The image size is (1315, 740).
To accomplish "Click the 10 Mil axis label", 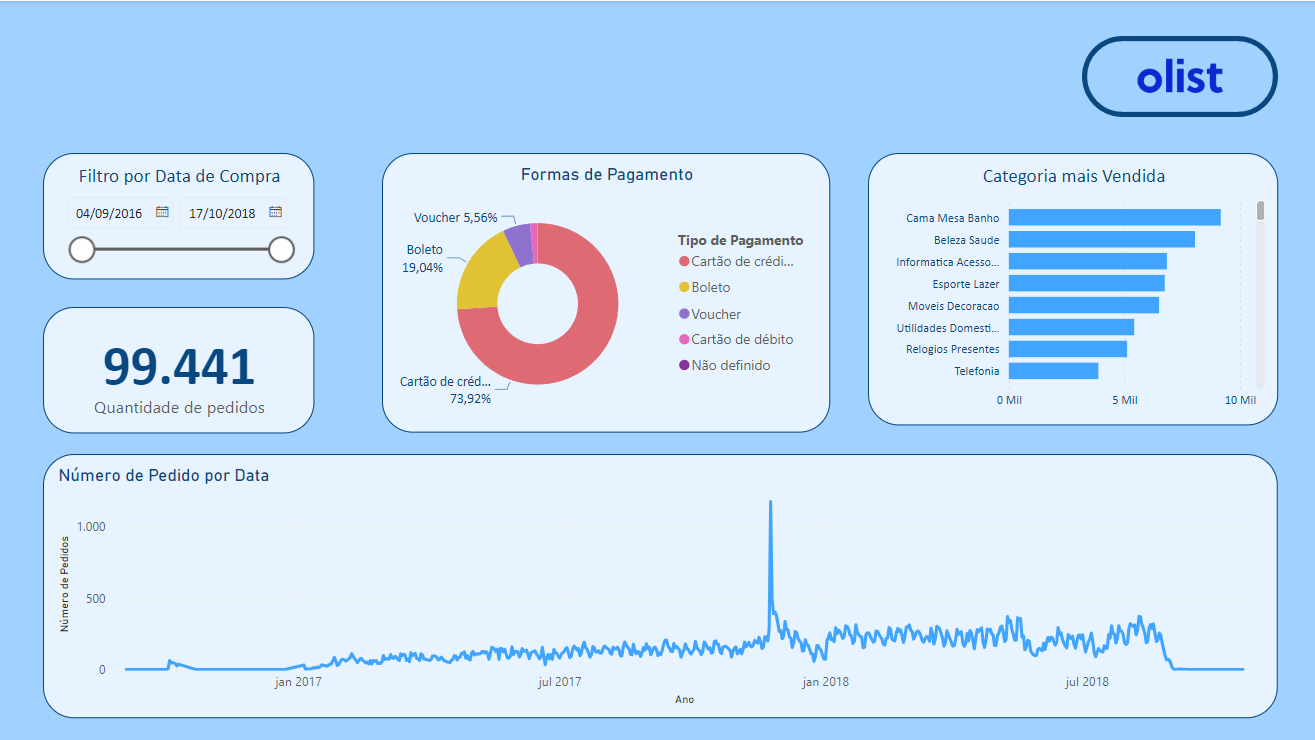I will point(1240,400).
